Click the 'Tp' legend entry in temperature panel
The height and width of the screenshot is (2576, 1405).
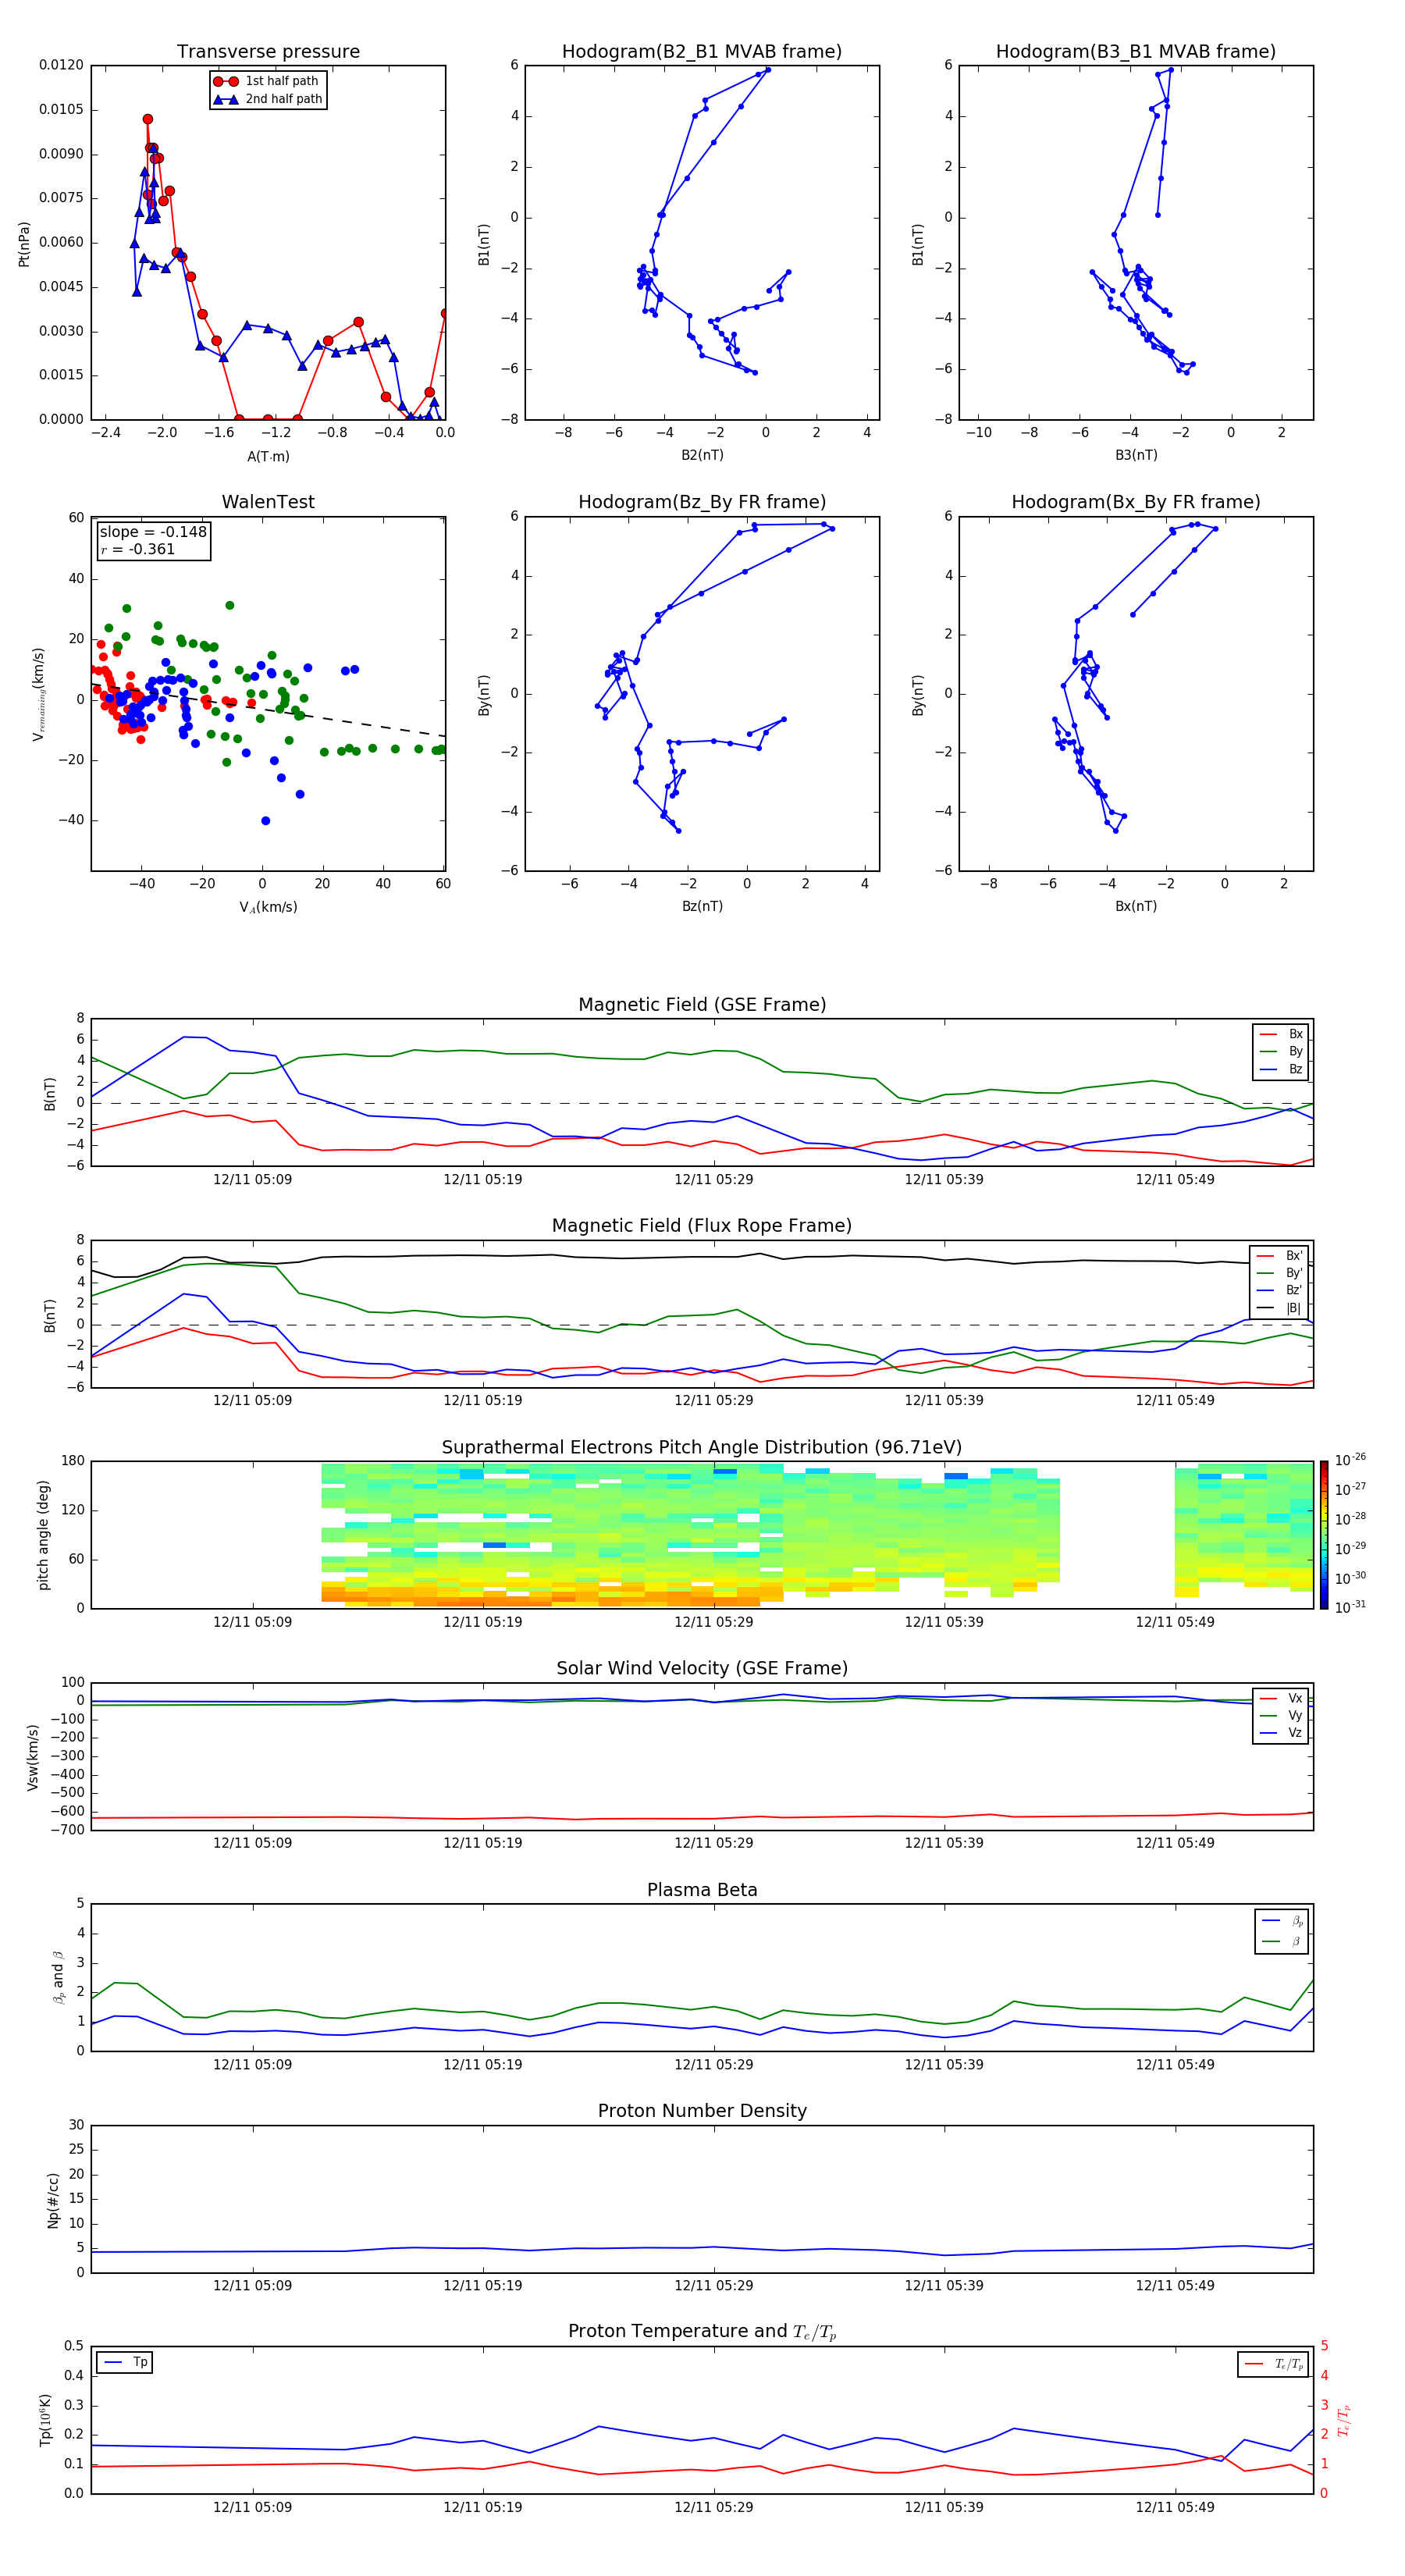click(x=125, y=2362)
